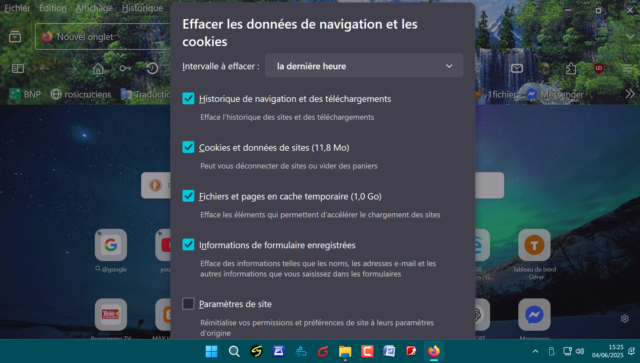Open the red arrow app on taskbar
640x363 pixels.
pos(411,351)
